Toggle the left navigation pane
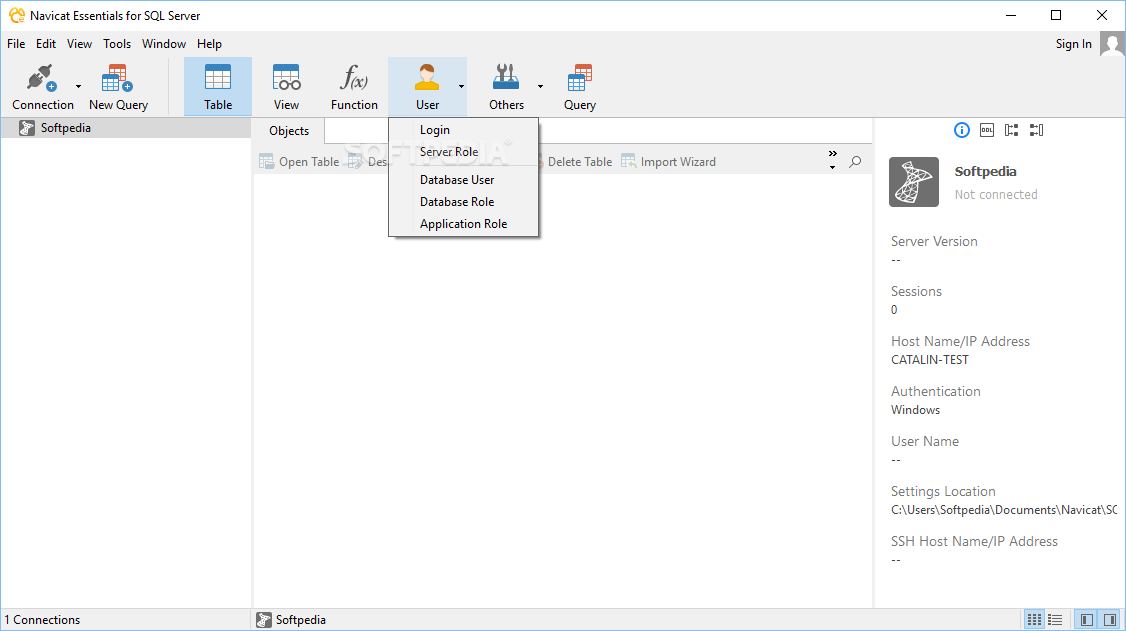 [x=1087, y=620]
